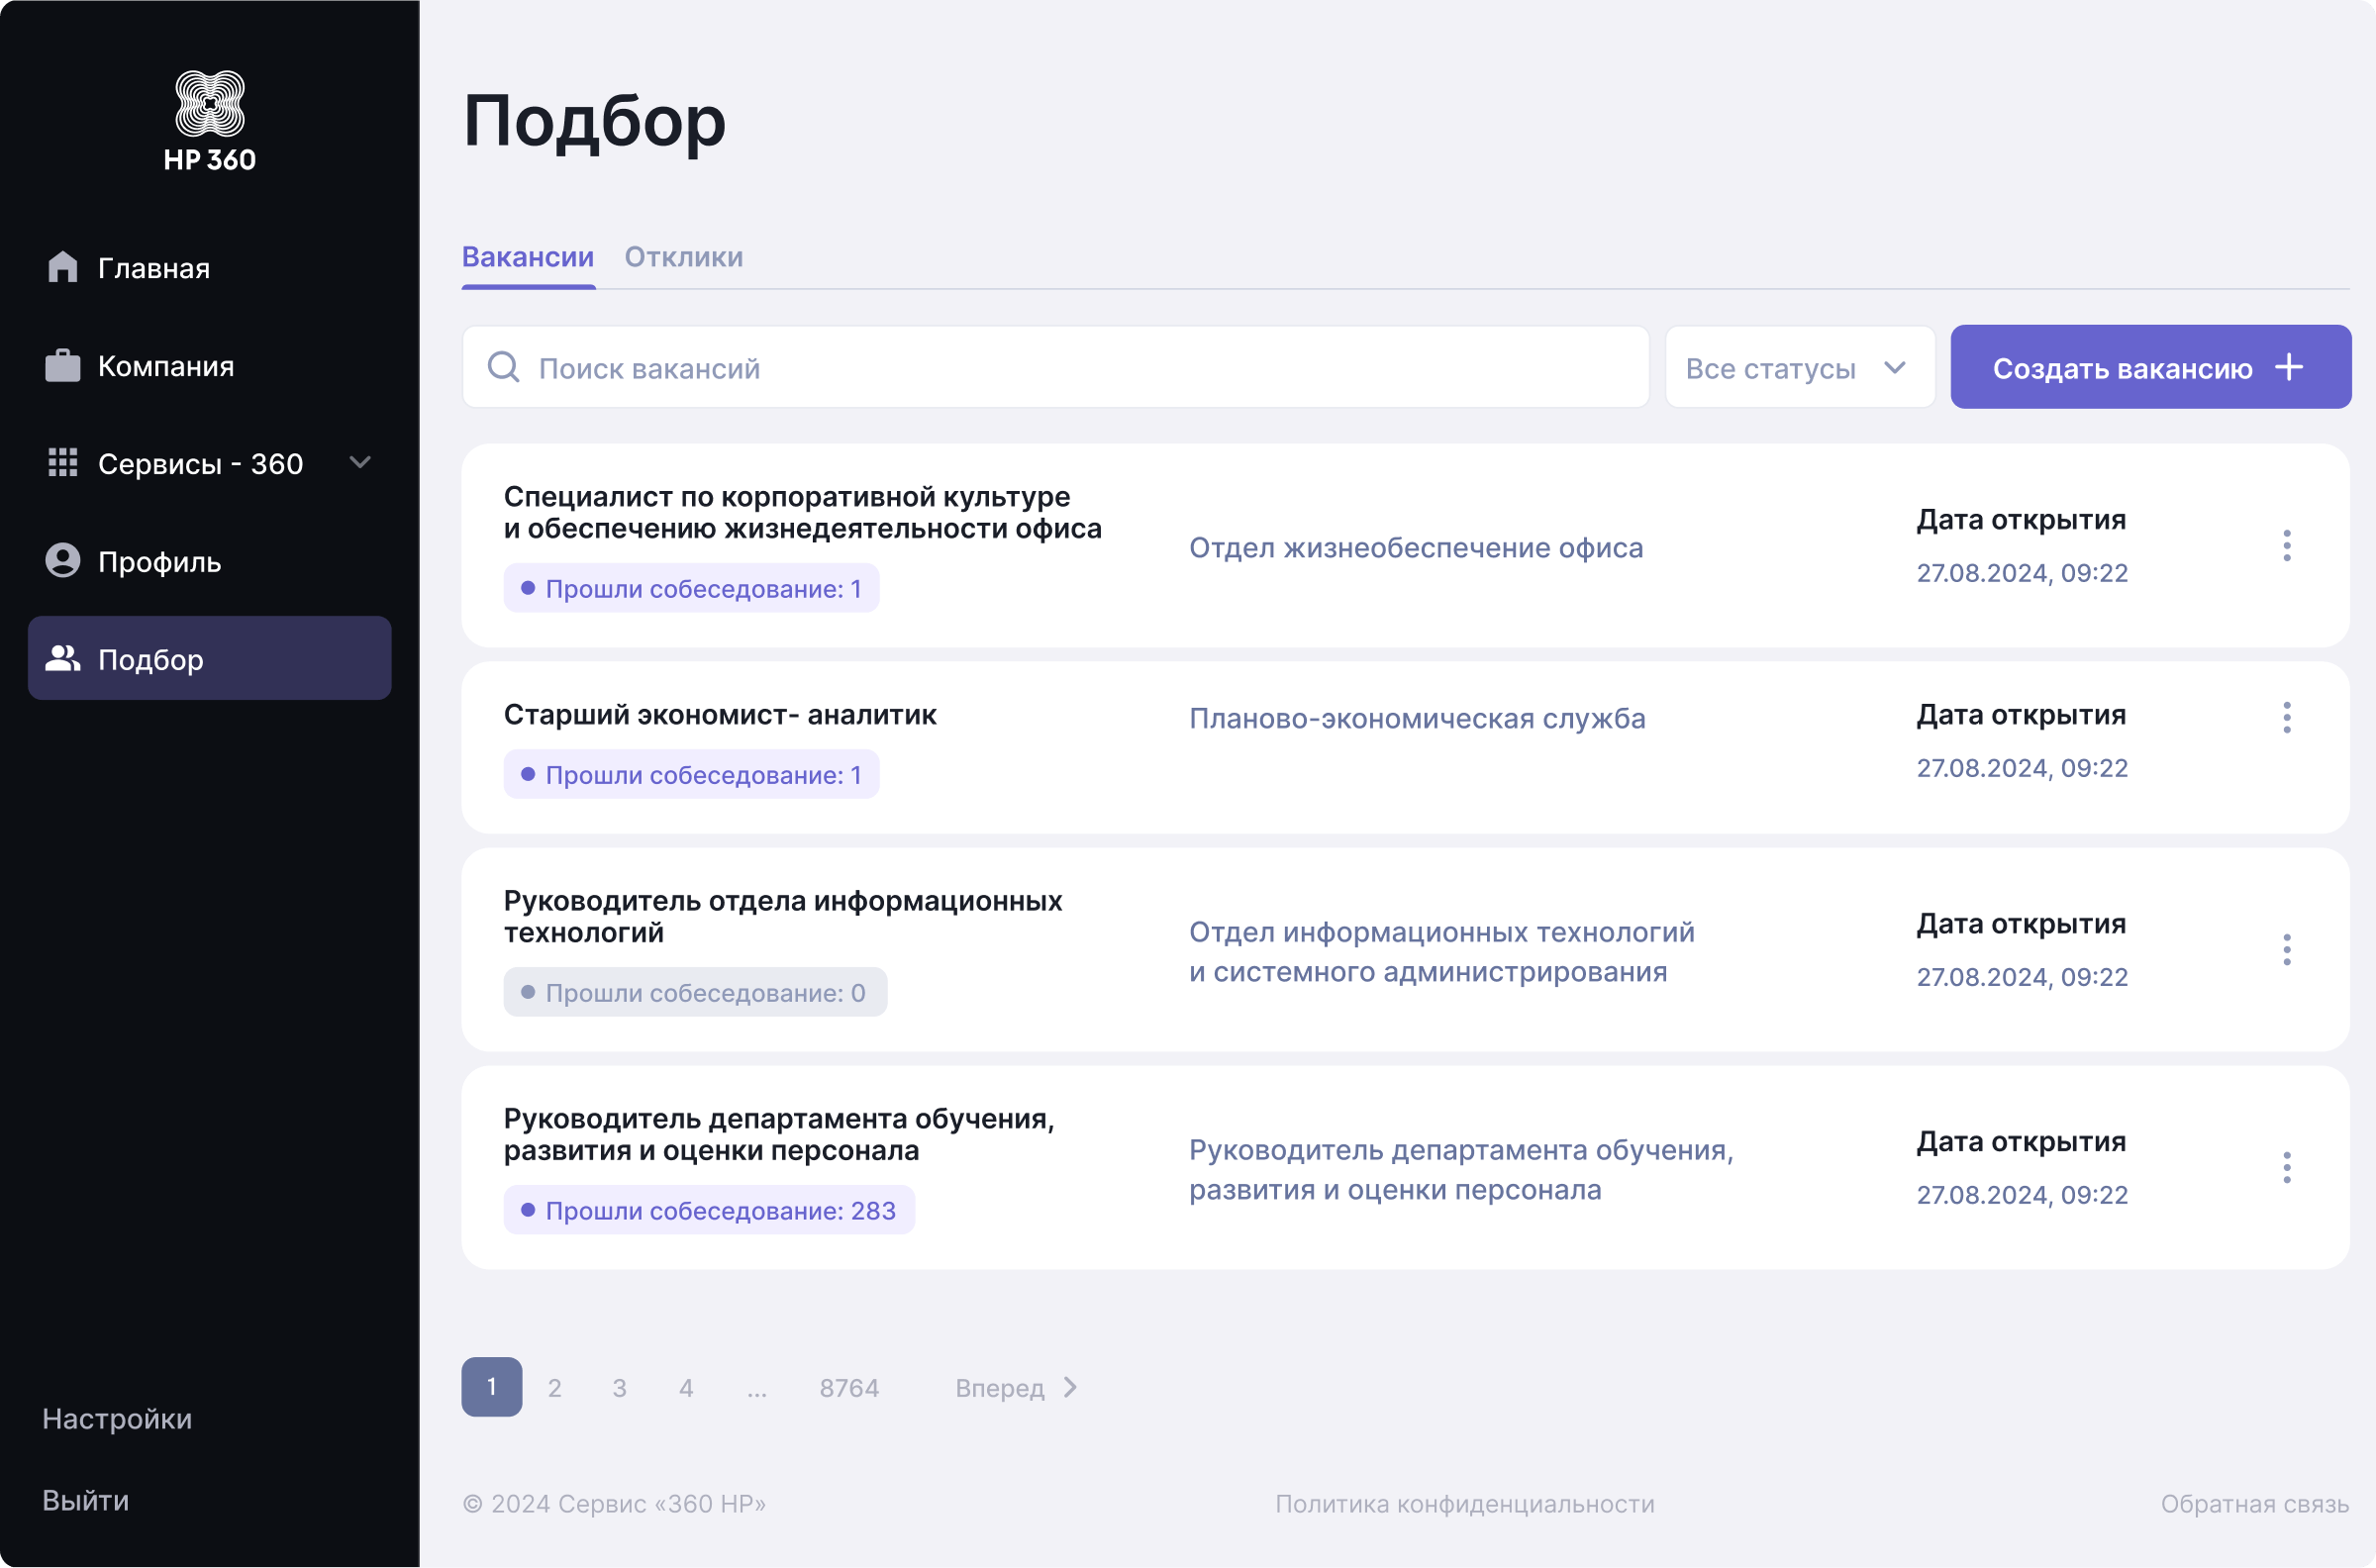The height and width of the screenshot is (1568, 2376).
Task: Open three-dot menu for Руководитель отдела информационных технологий
Action: pyautogui.click(x=2286, y=949)
